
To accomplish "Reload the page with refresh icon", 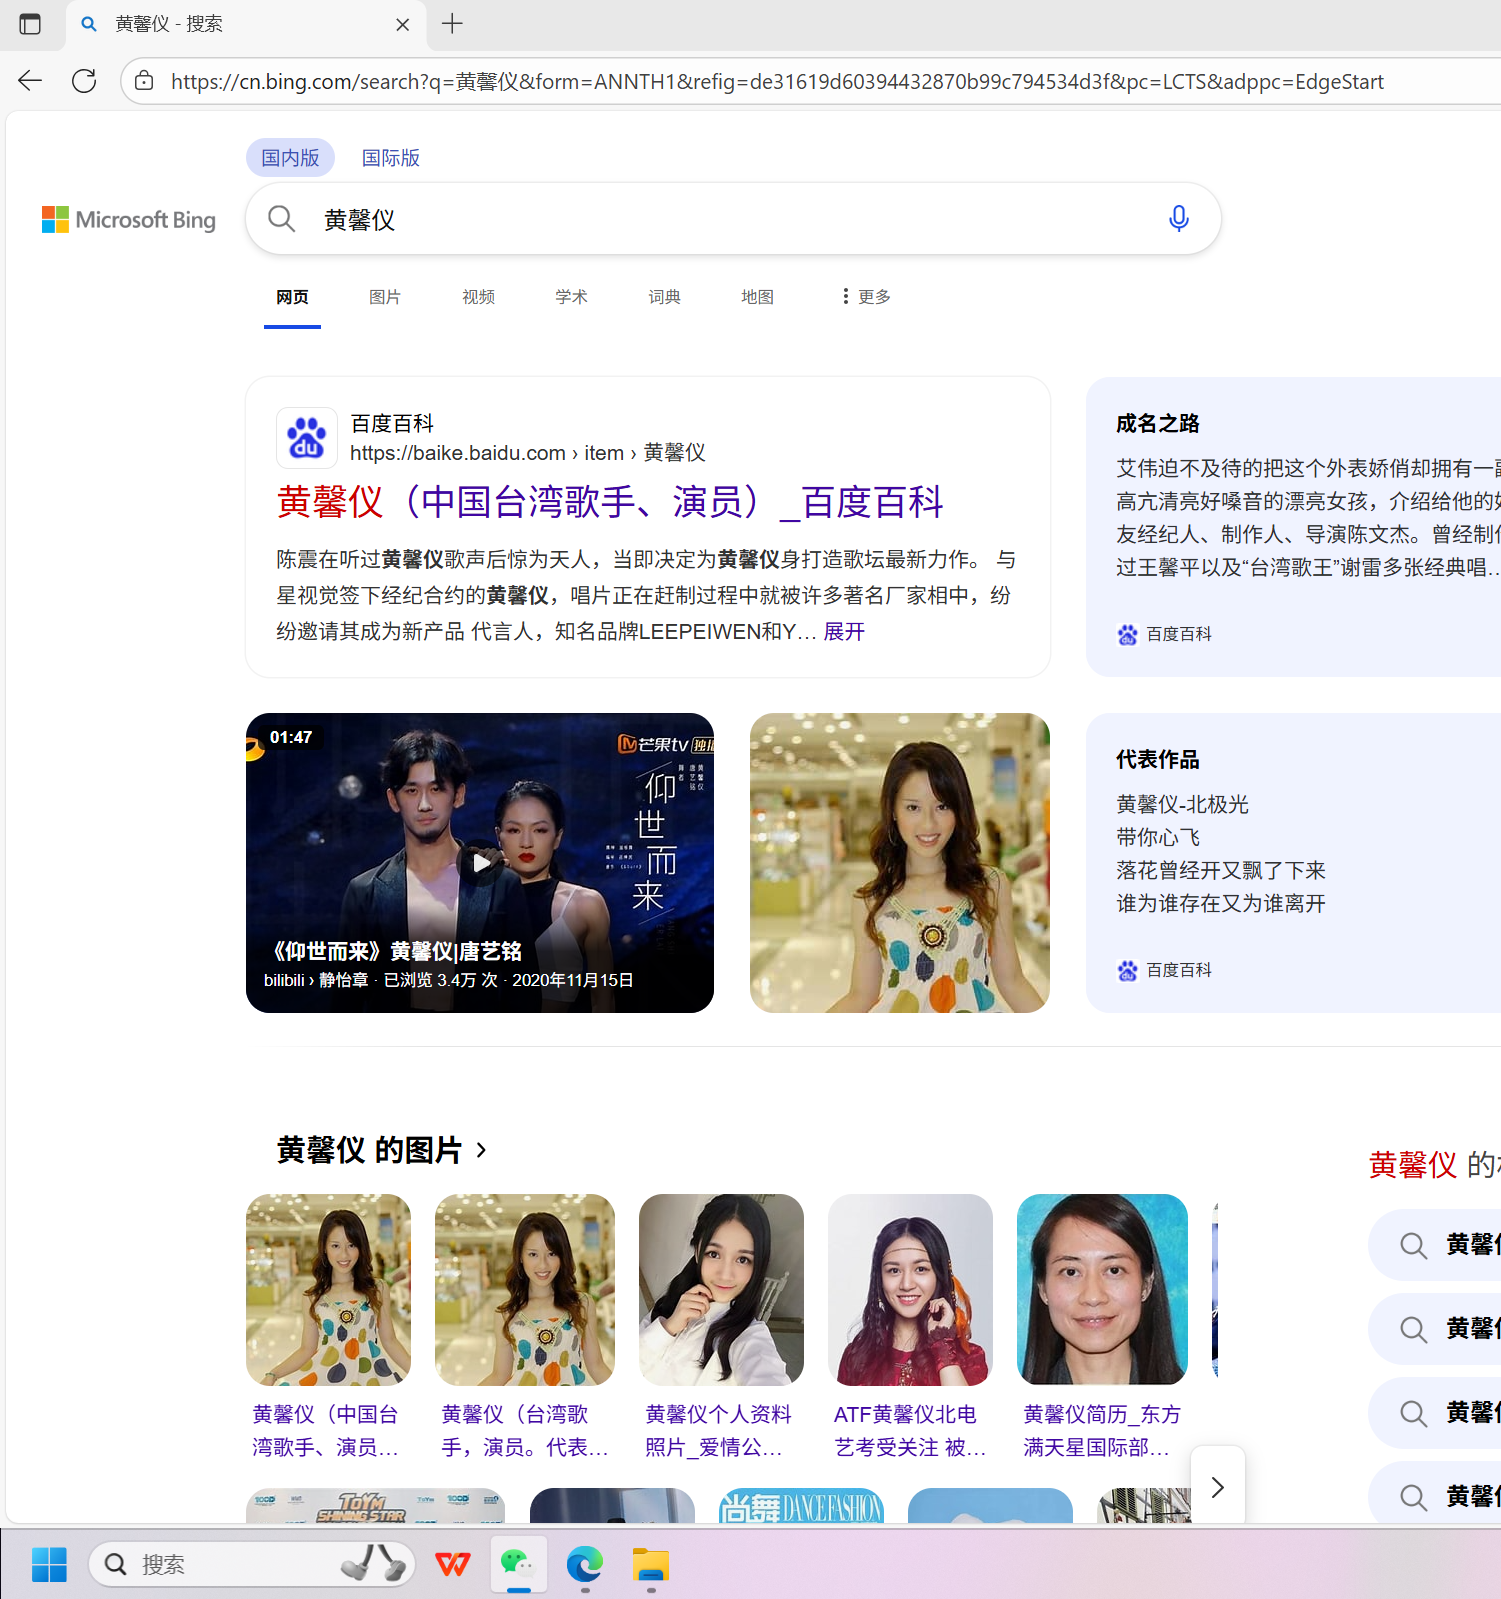I will pyautogui.click(x=84, y=81).
